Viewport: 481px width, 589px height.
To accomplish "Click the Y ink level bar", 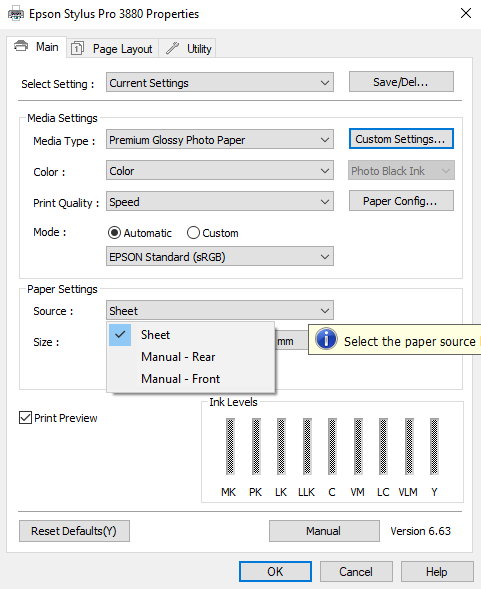I will [434, 446].
